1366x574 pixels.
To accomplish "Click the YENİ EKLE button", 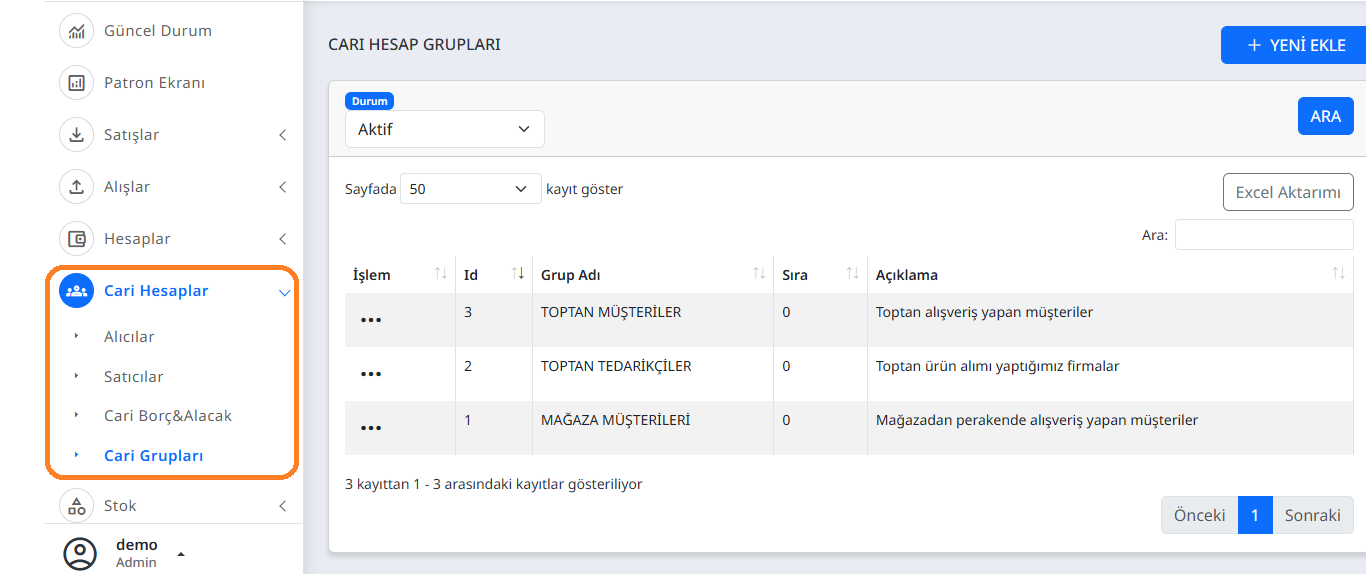I will 1294,45.
